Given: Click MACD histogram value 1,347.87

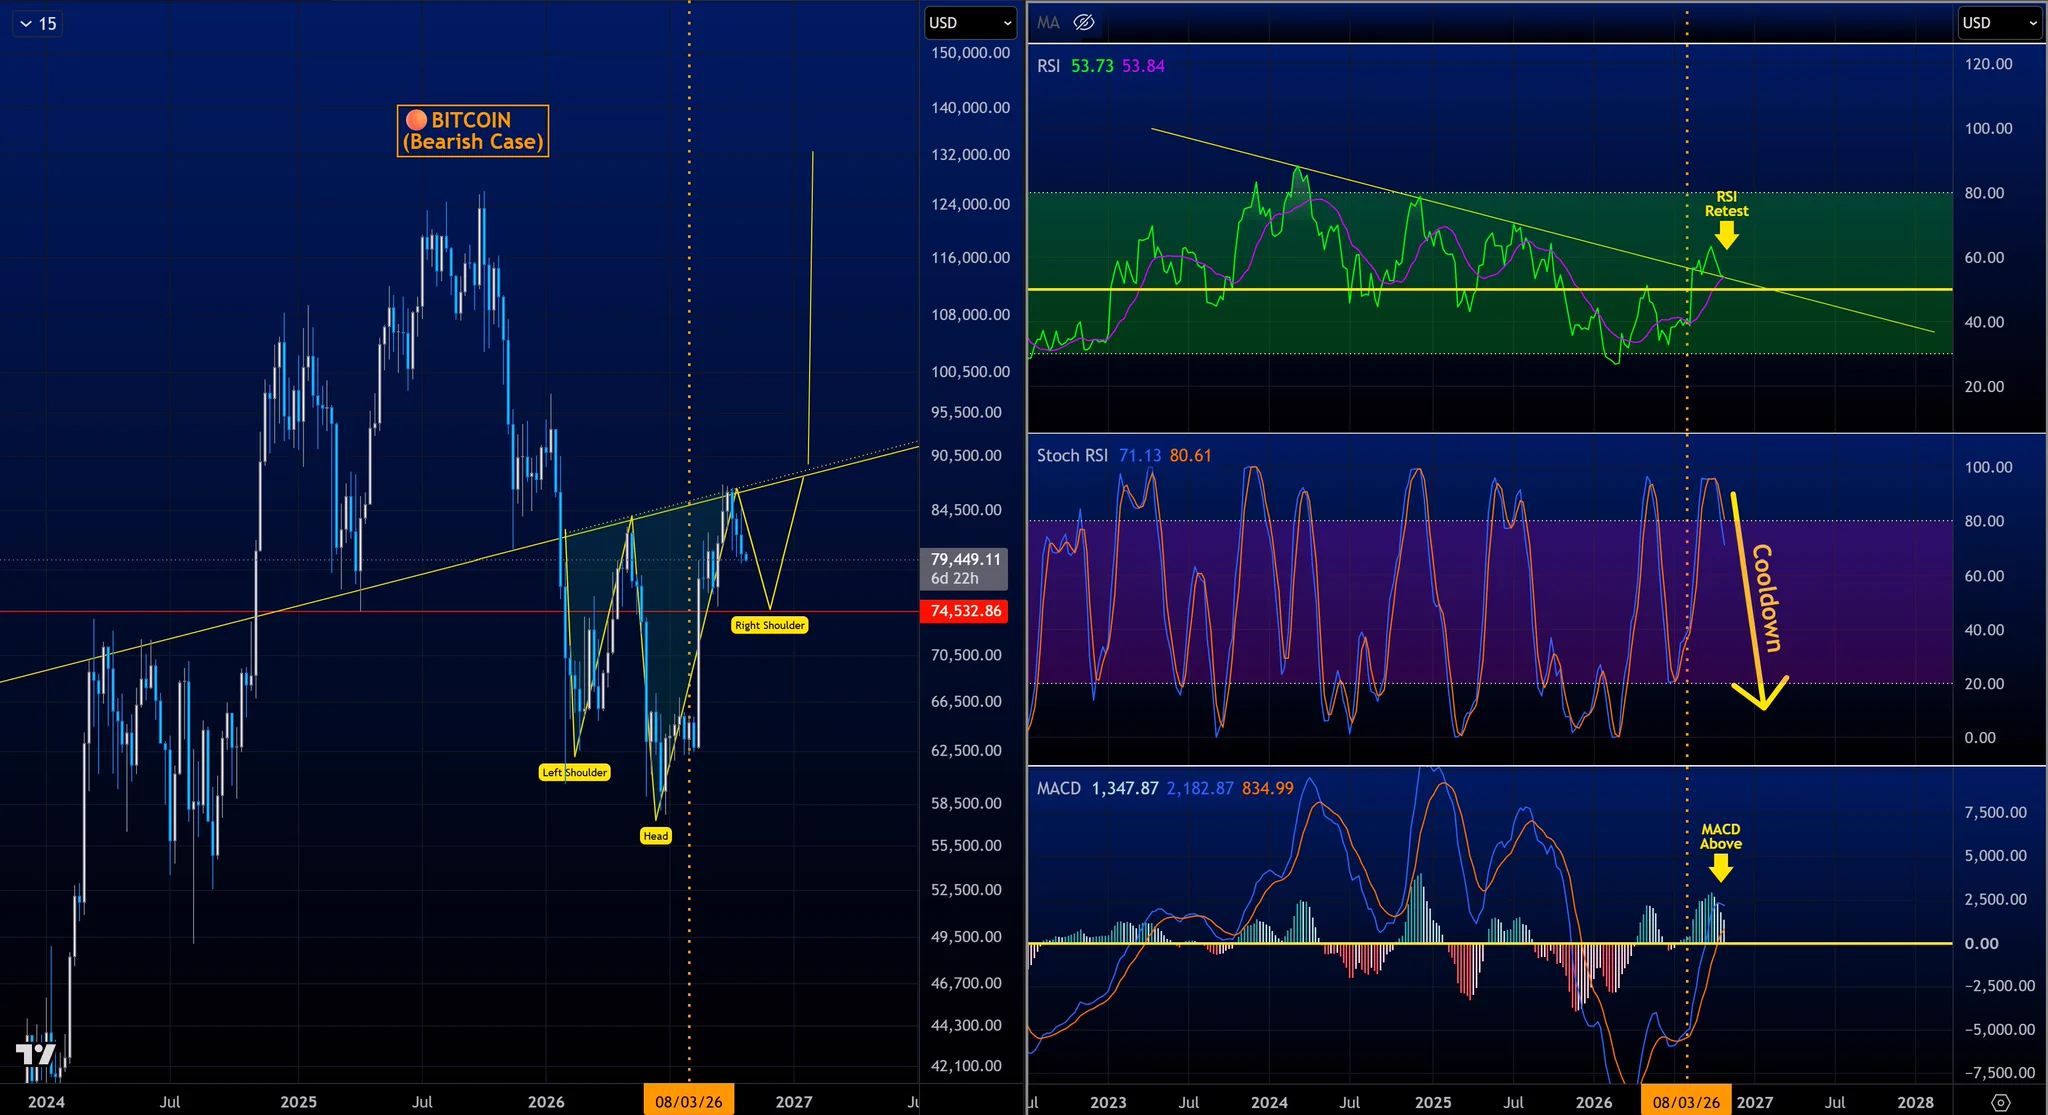Looking at the screenshot, I should pos(1125,789).
